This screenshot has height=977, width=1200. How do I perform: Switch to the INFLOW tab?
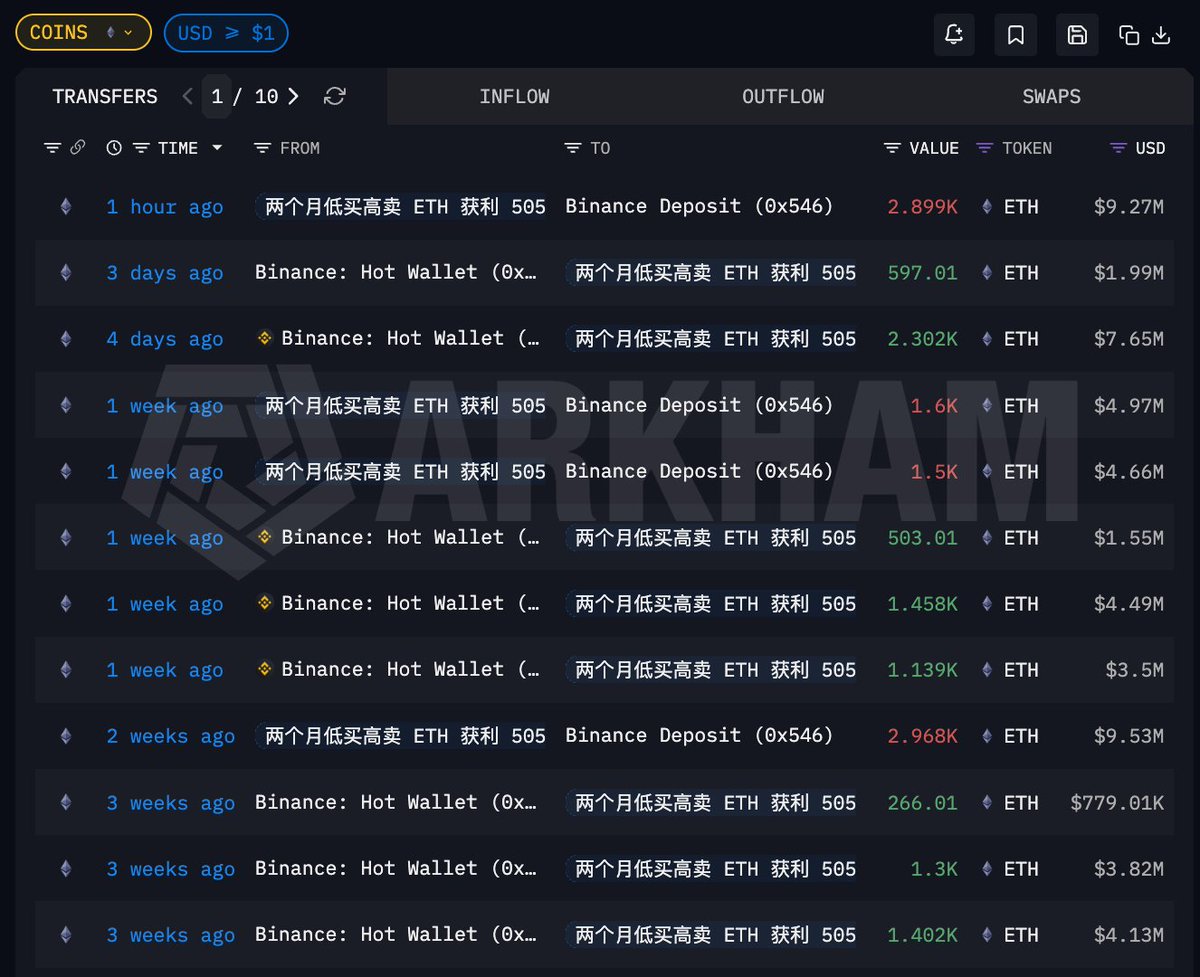click(514, 97)
